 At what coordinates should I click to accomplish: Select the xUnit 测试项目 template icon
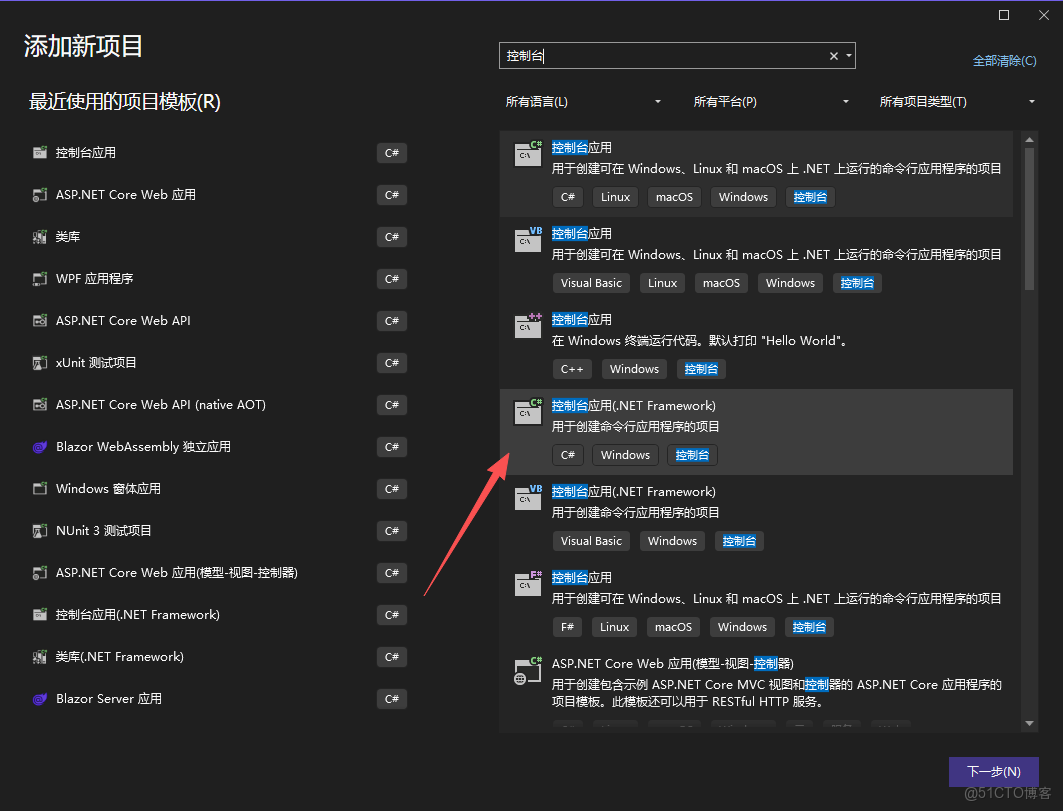pyautogui.click(x=38, y=362)
